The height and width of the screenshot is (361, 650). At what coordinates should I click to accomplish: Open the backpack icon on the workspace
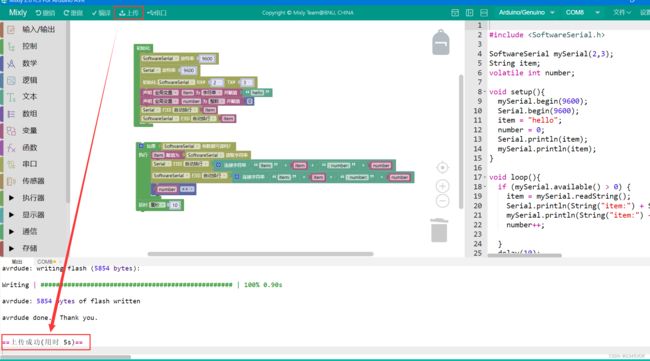click(x=441, y=42)
